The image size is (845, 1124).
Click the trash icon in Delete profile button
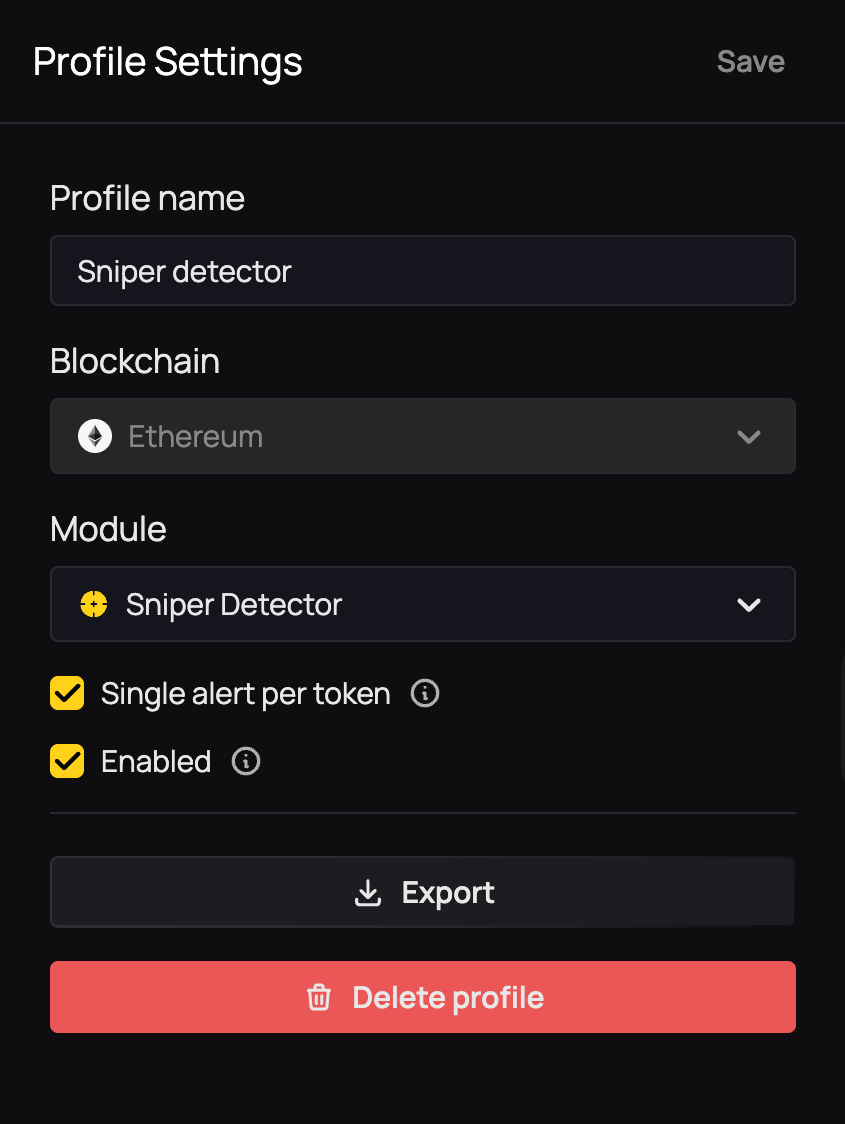click(x=319, y=997)
